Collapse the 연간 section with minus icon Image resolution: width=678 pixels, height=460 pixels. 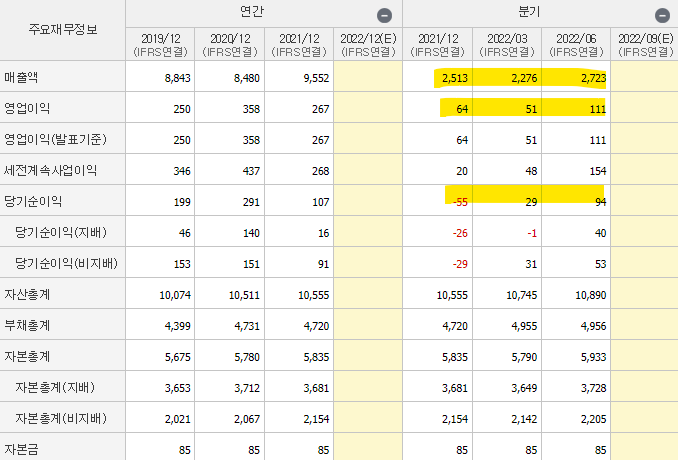pos(384,16)
